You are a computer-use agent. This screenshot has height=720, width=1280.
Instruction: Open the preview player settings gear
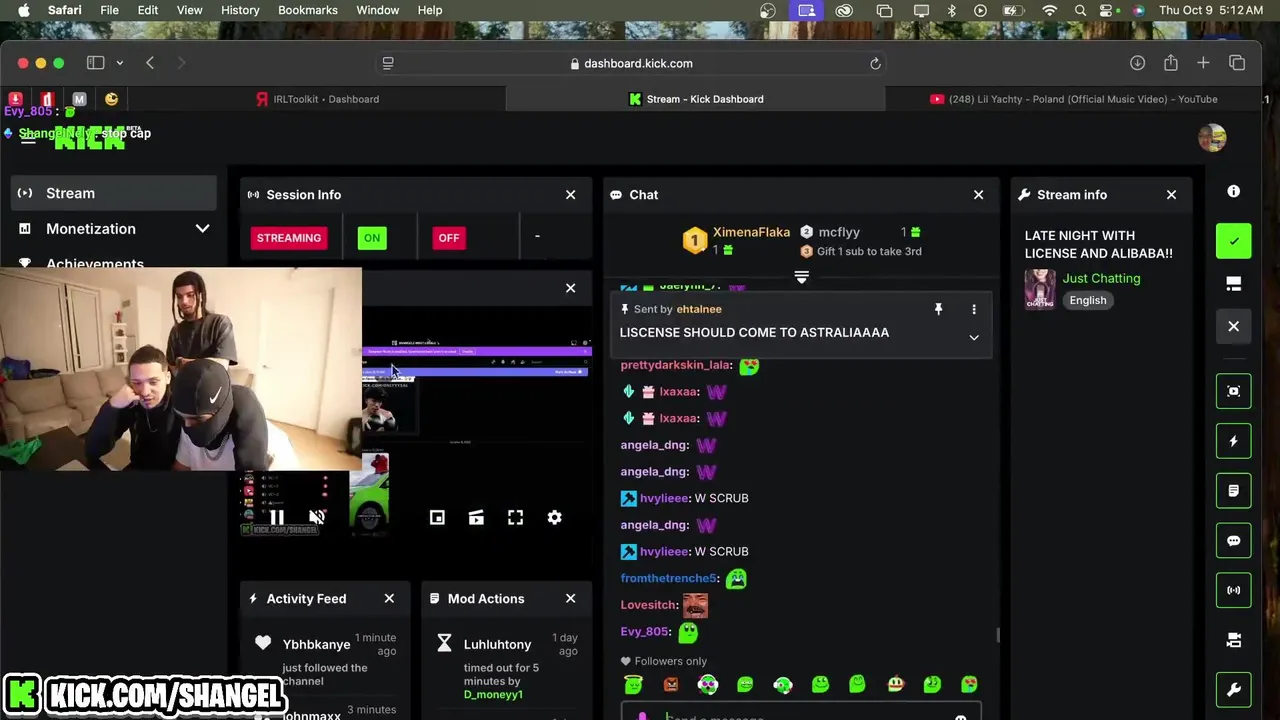pos(554,517)
